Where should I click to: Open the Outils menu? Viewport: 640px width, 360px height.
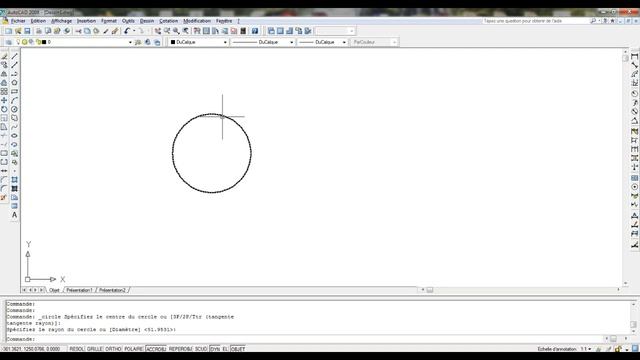click(128, 21)
